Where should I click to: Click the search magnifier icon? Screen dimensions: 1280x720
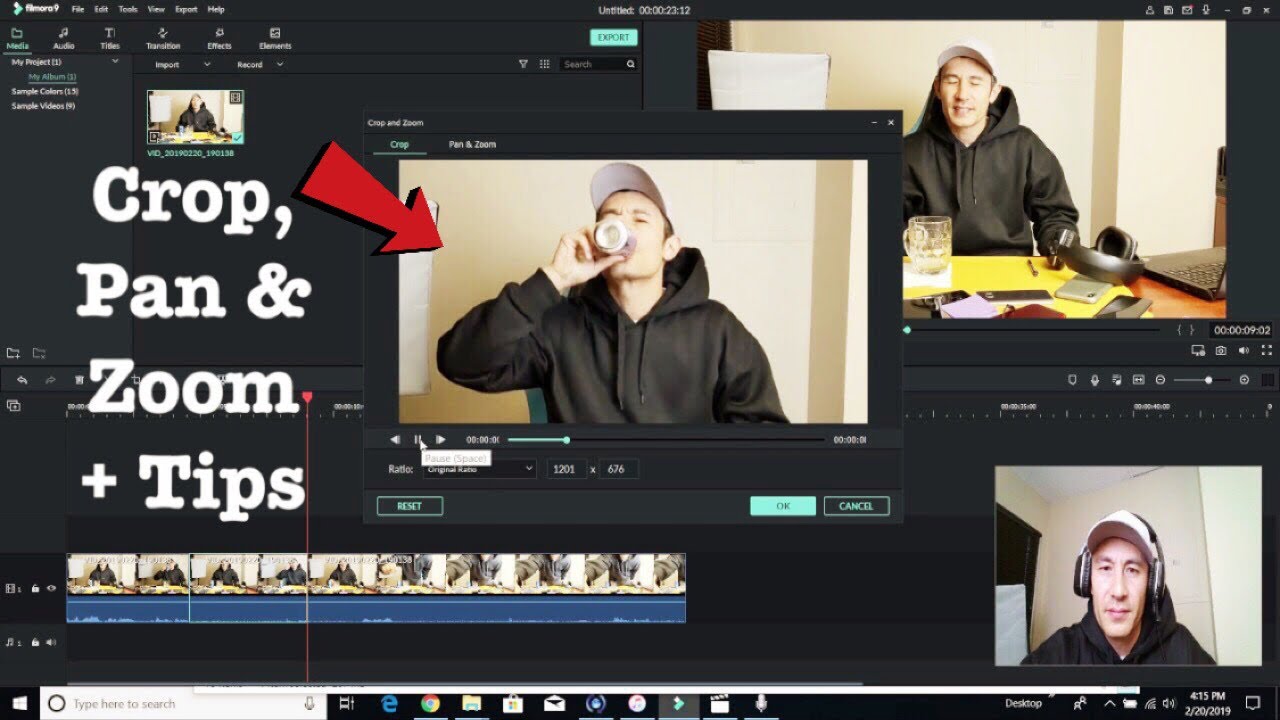(630, 64)
